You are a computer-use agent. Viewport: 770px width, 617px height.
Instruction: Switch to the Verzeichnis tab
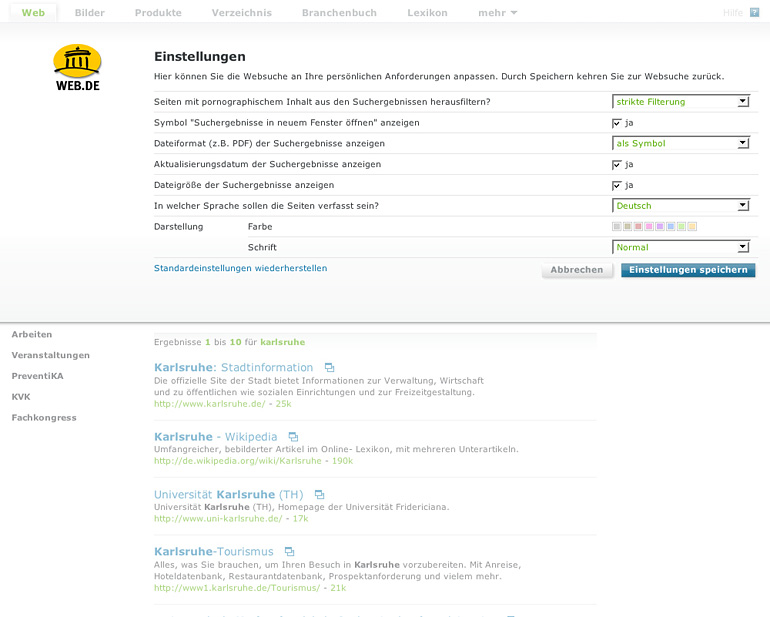point(242,13)
